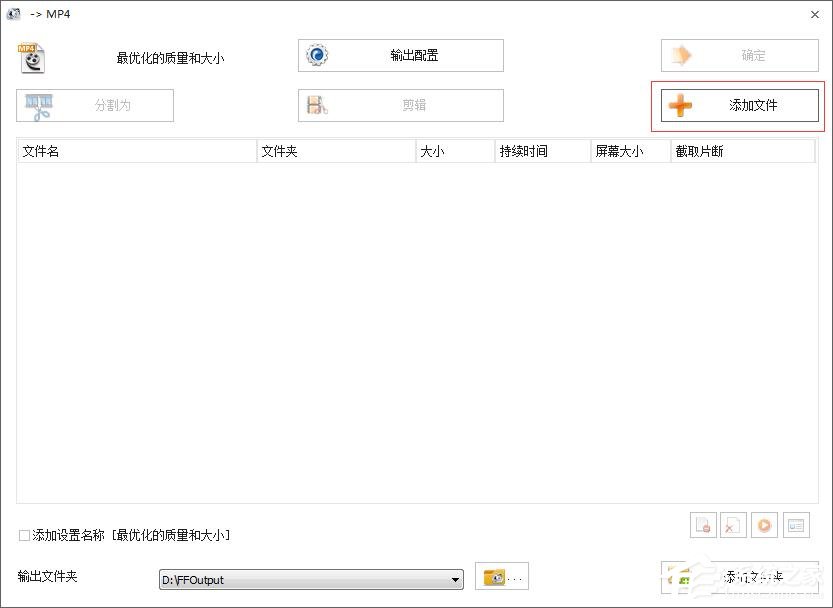This screenshot has height=608, width=833.
Task: Open 输出配置 output settings
Action: 401,55
